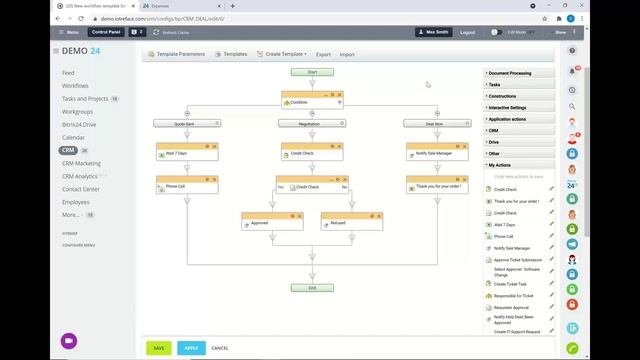The image size is (640, 360).
Task: Start a video call with purple camera button
Action: click(x=69, y=341)
